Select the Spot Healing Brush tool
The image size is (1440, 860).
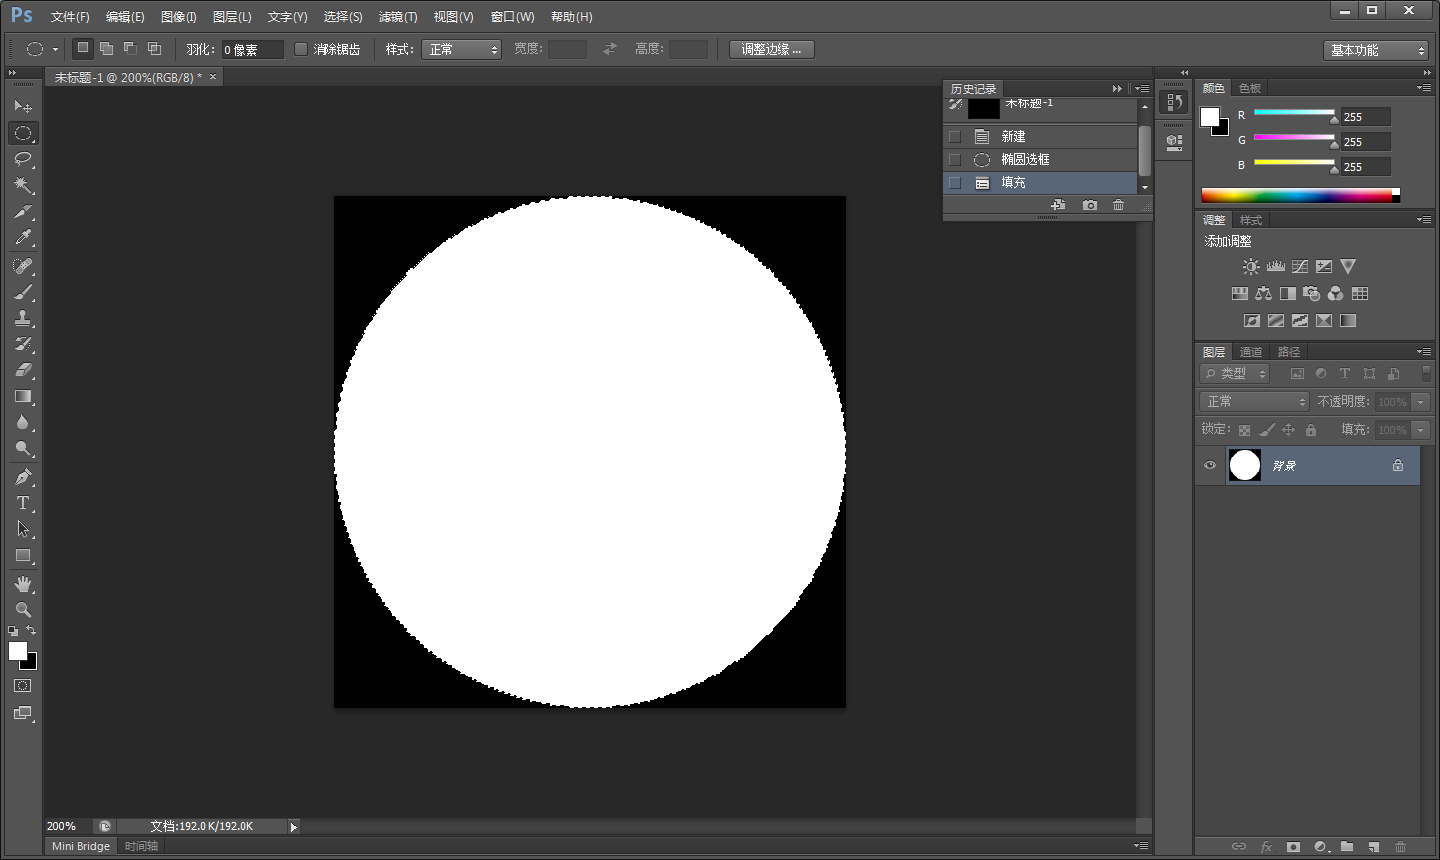(23, 266)
